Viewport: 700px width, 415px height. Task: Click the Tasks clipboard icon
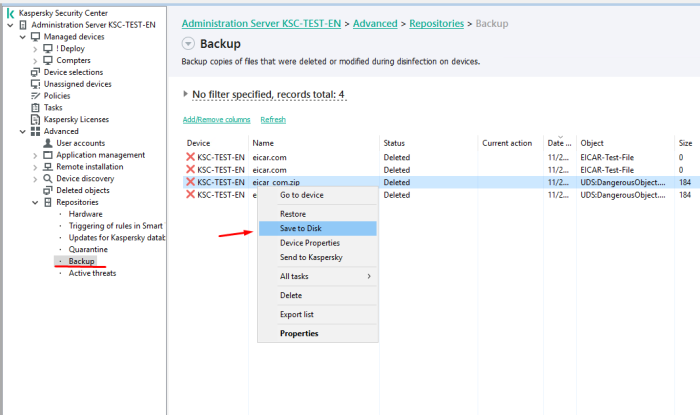[36, 108]
